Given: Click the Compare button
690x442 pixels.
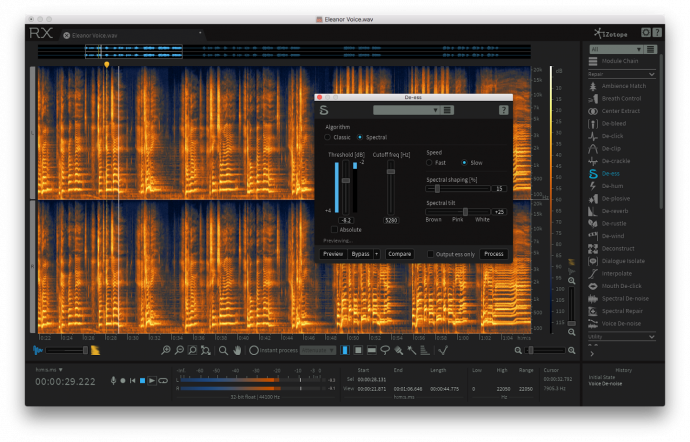Looking at the screenshot, I should pos(400,254).
